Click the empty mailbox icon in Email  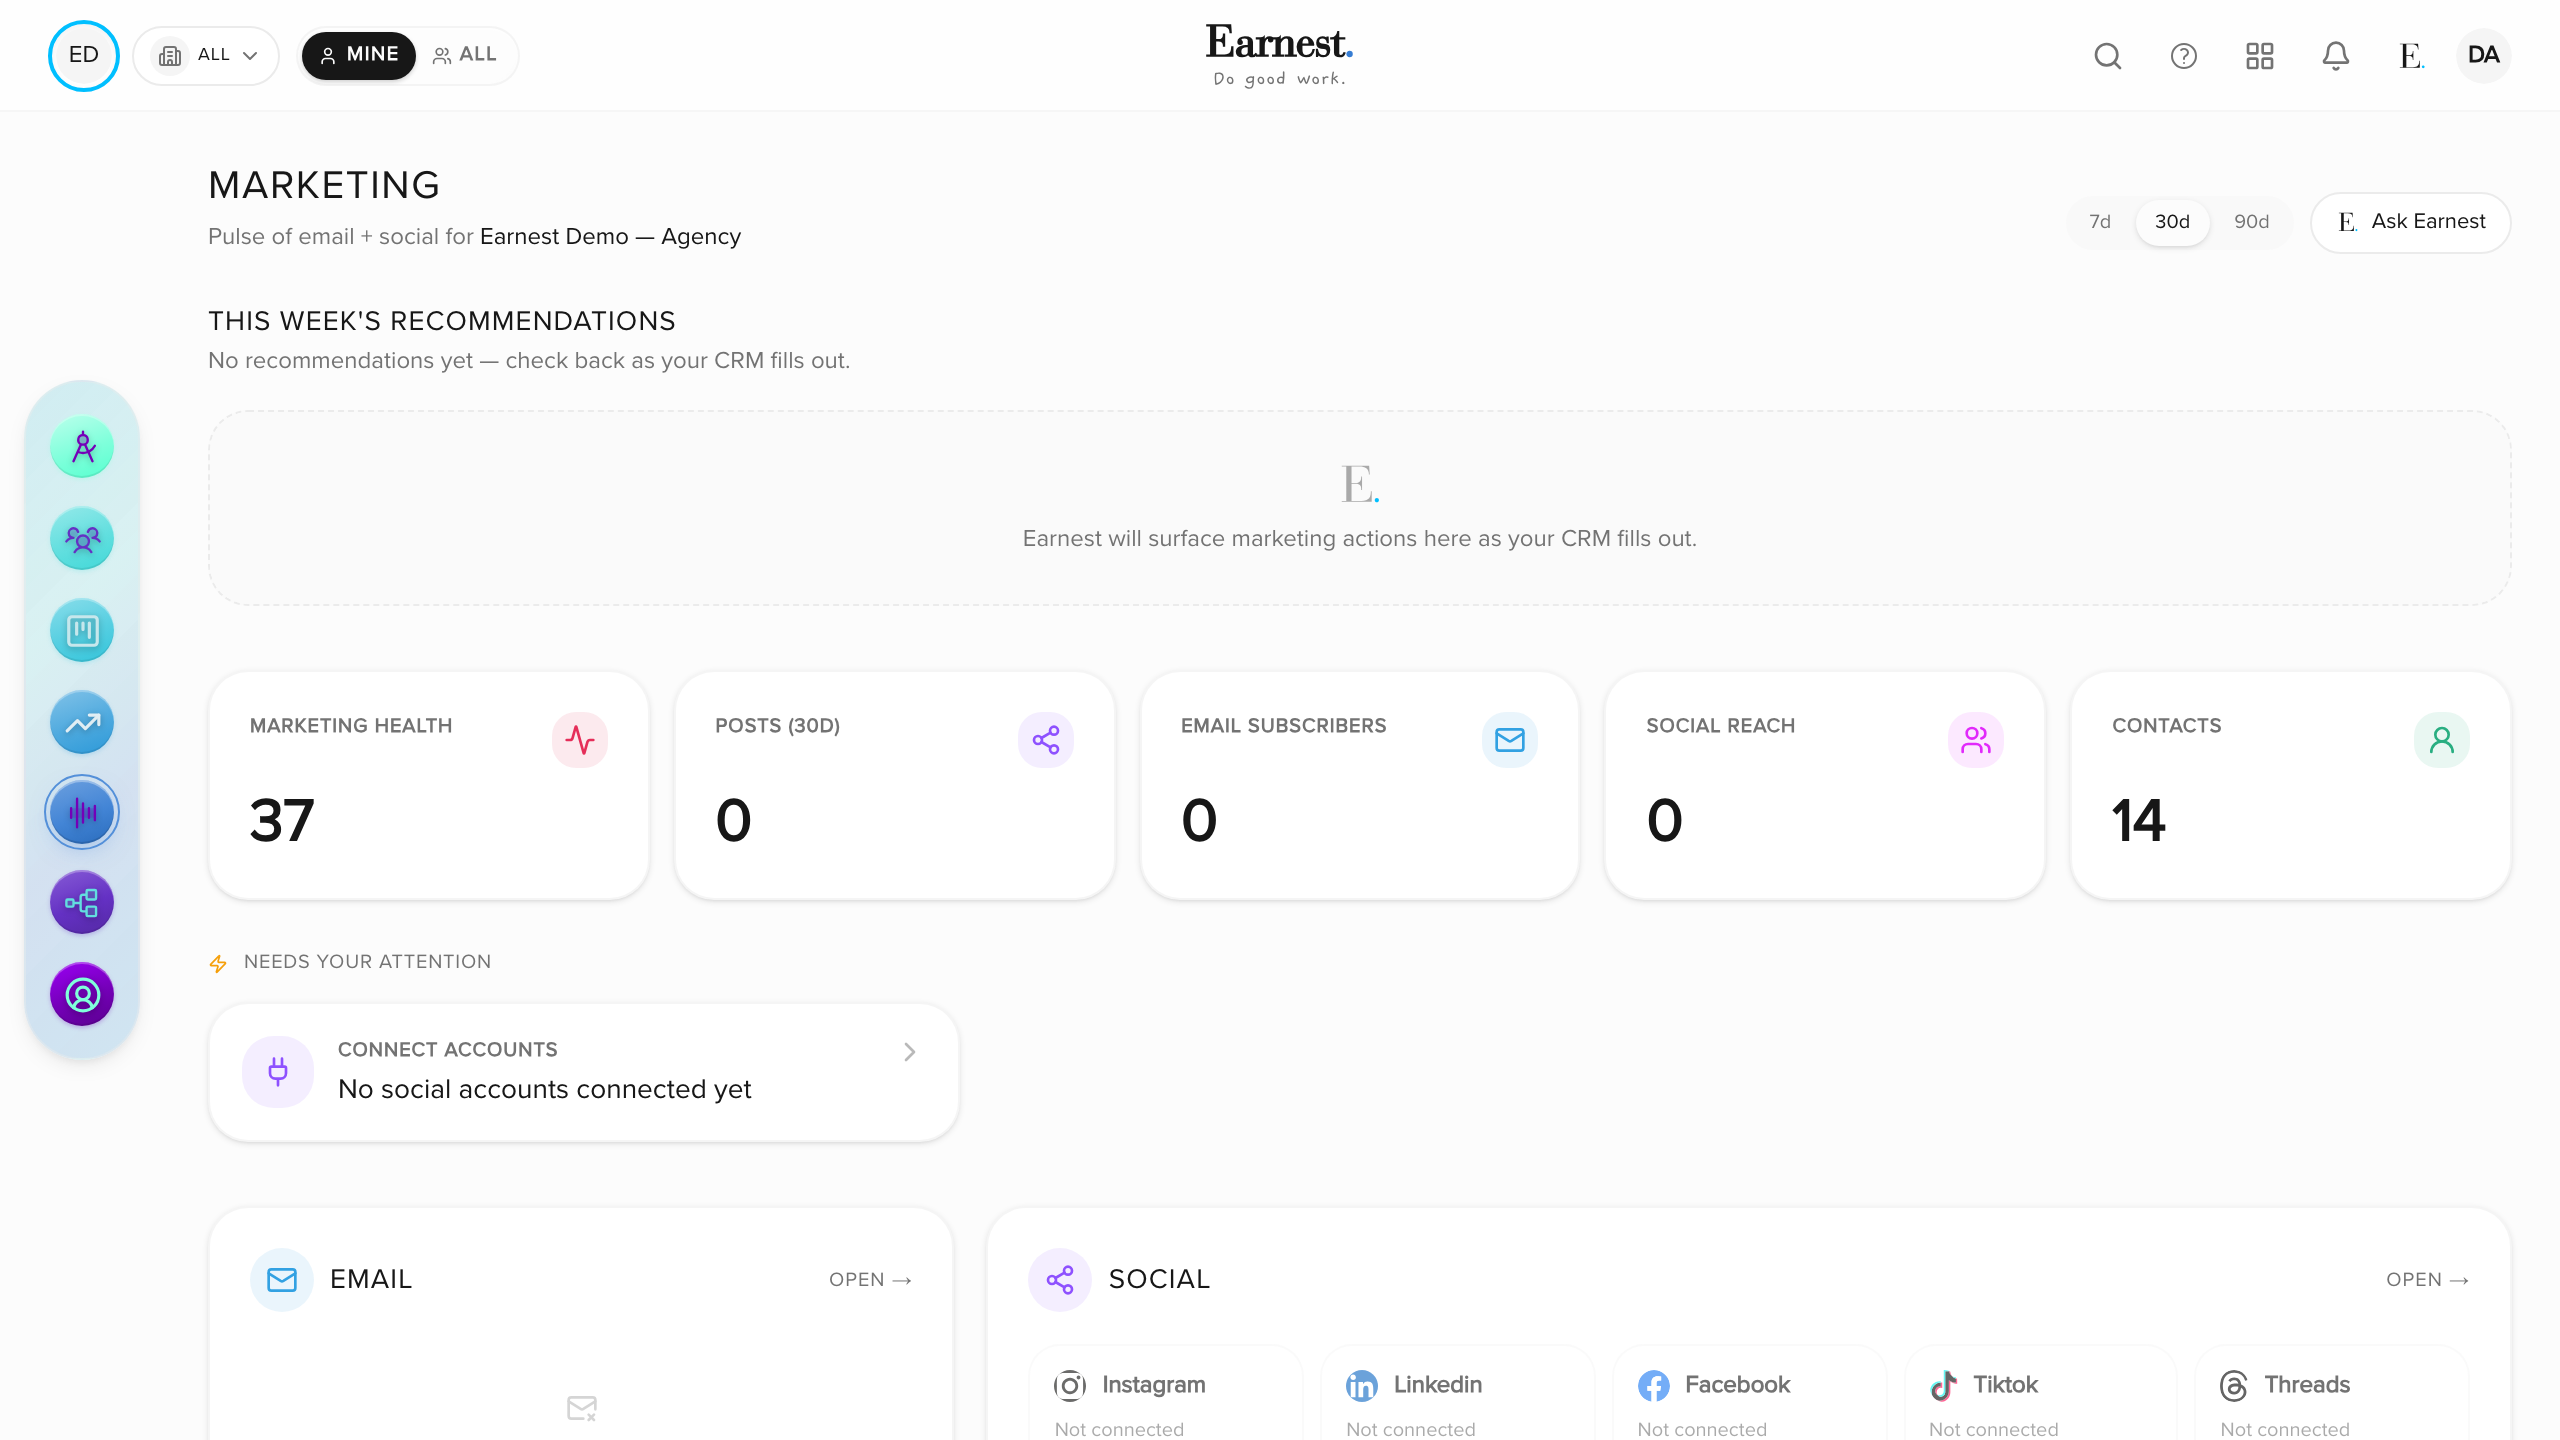[x=581, y=1408]
